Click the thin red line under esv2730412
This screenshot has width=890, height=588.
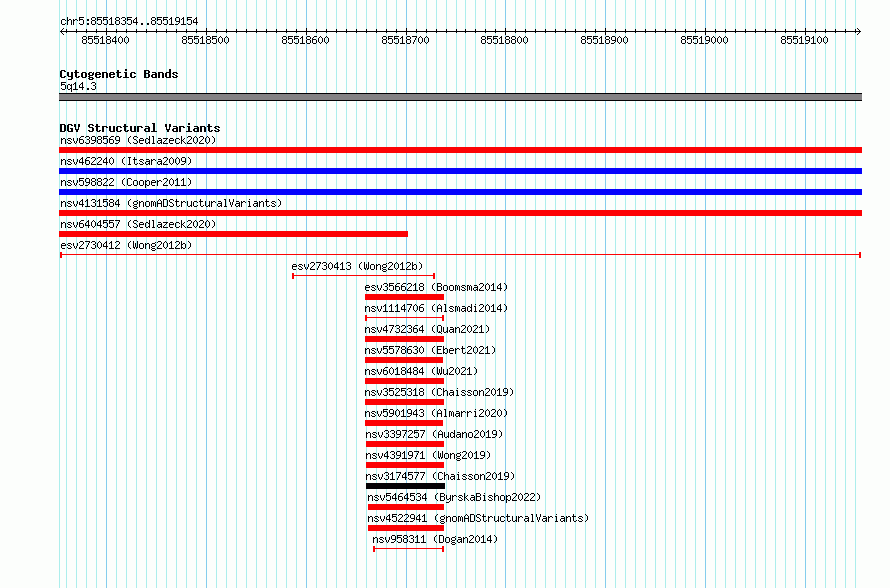[x=460, y=255]
